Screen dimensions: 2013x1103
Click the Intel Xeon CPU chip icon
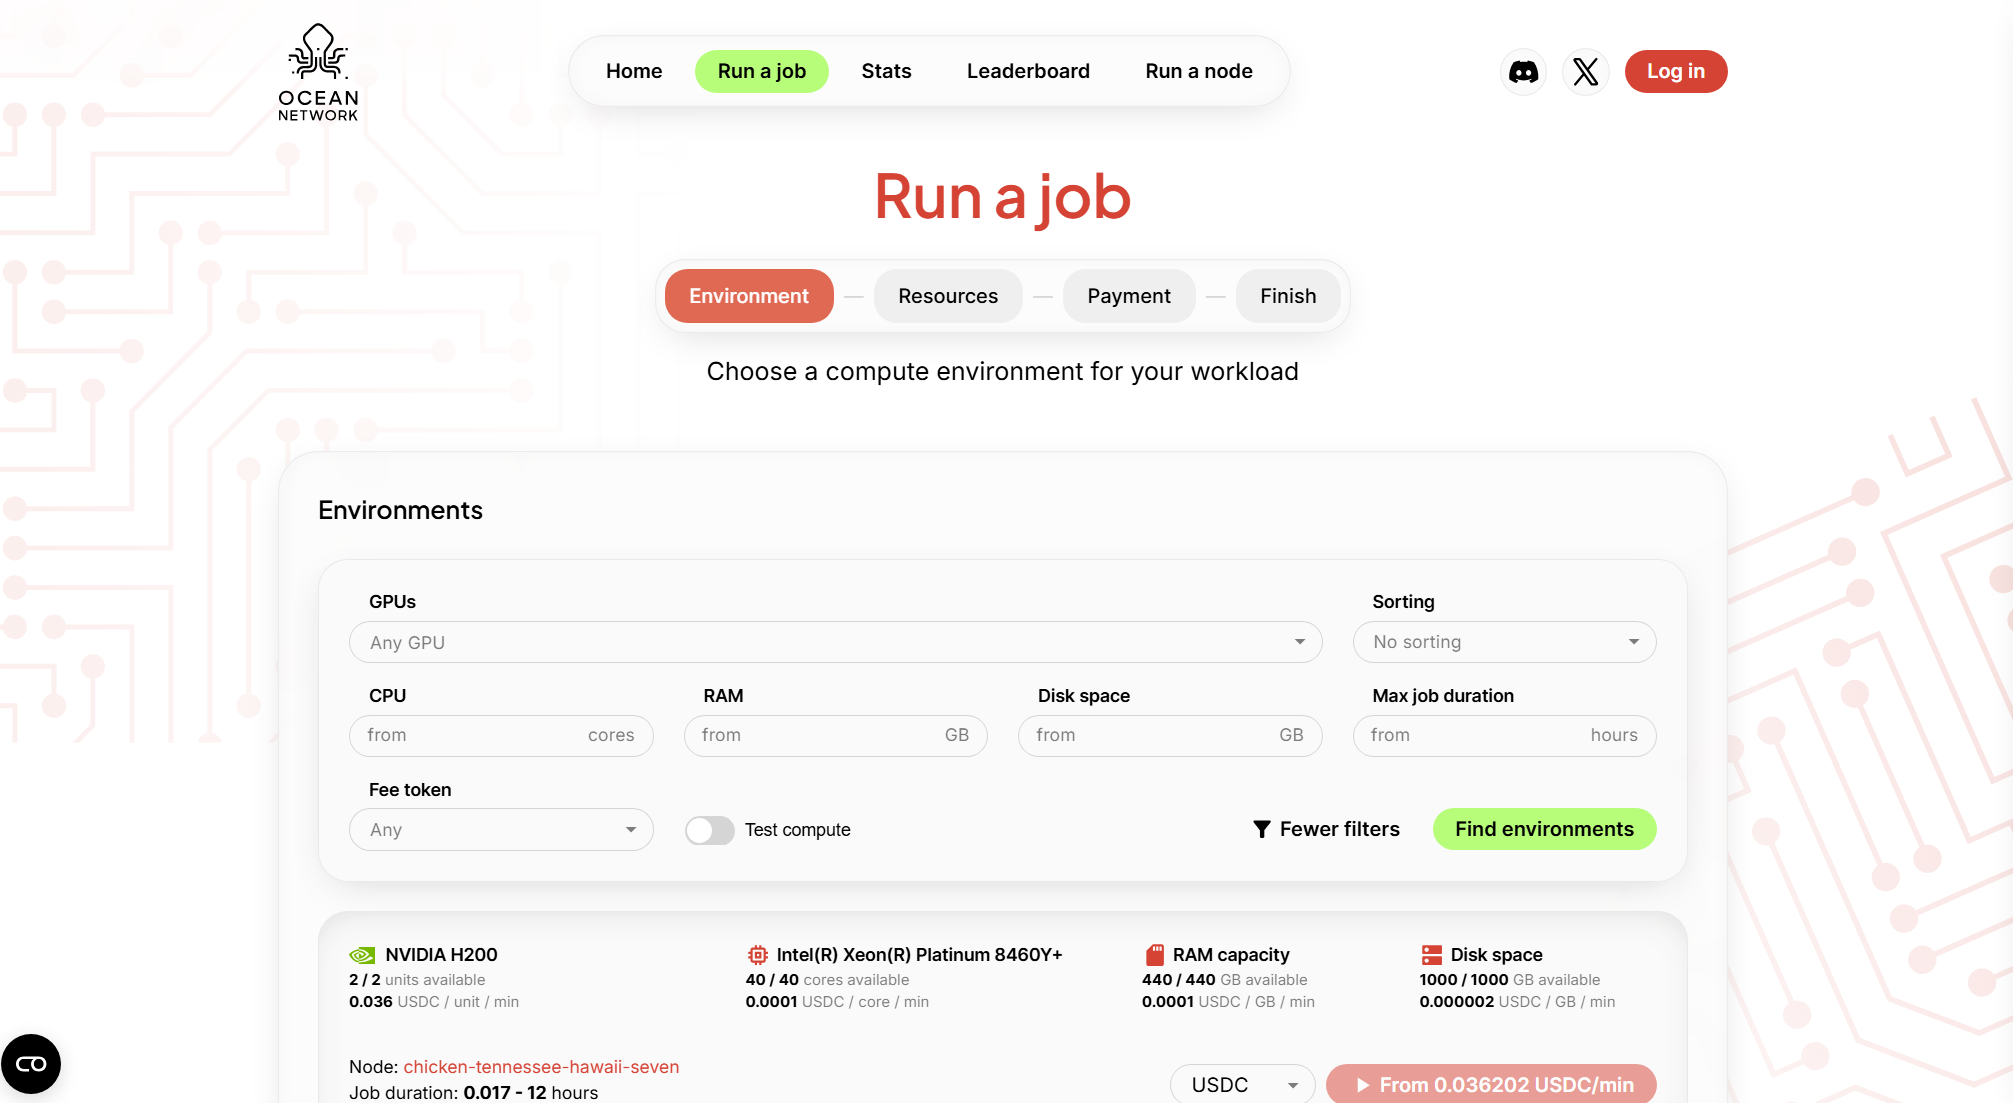point(757,955)
